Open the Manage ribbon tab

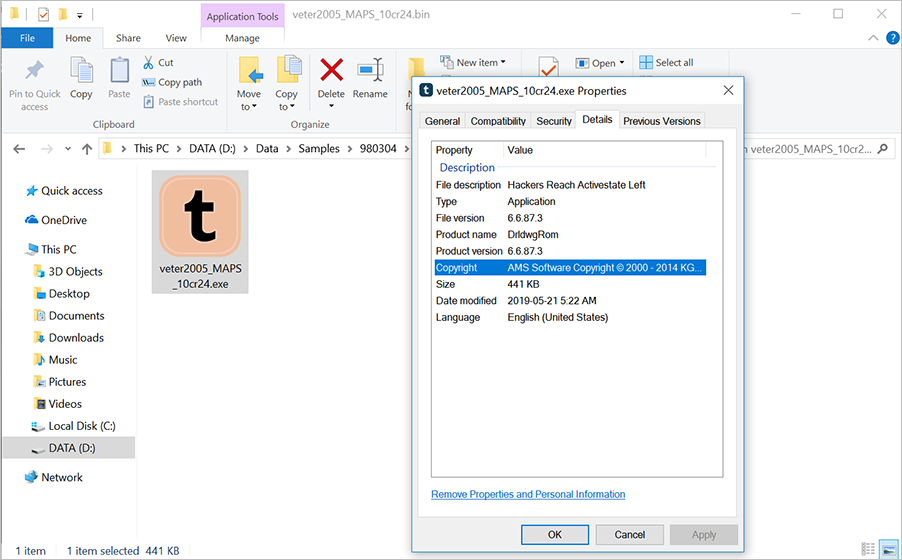point(242,38)
